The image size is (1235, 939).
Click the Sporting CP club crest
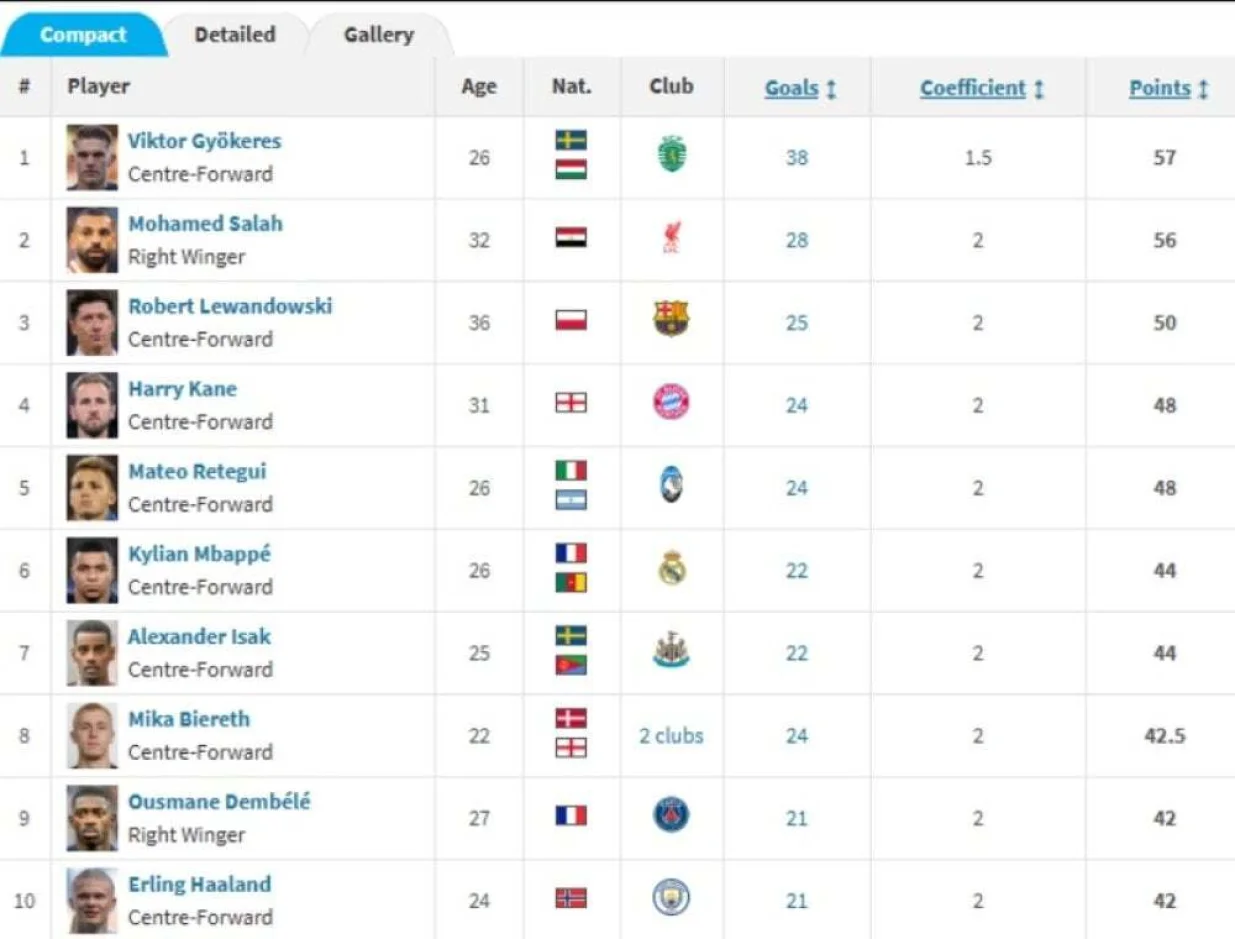[x=671, y=155]
